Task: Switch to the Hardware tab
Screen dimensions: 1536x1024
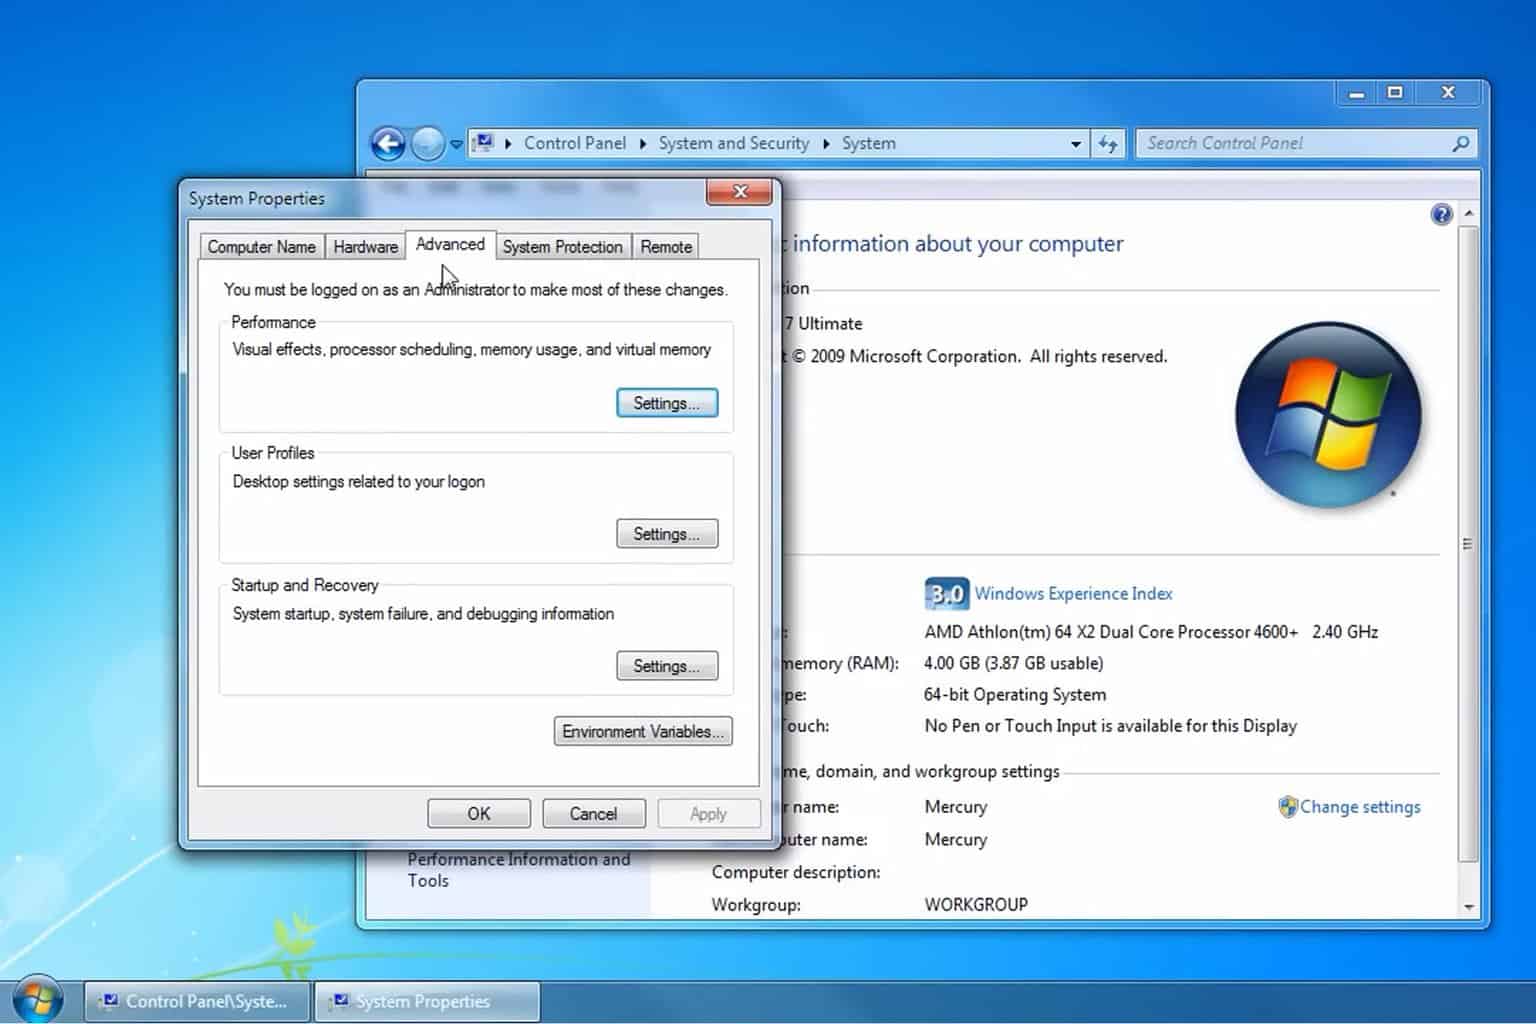Action: point(365,247)
